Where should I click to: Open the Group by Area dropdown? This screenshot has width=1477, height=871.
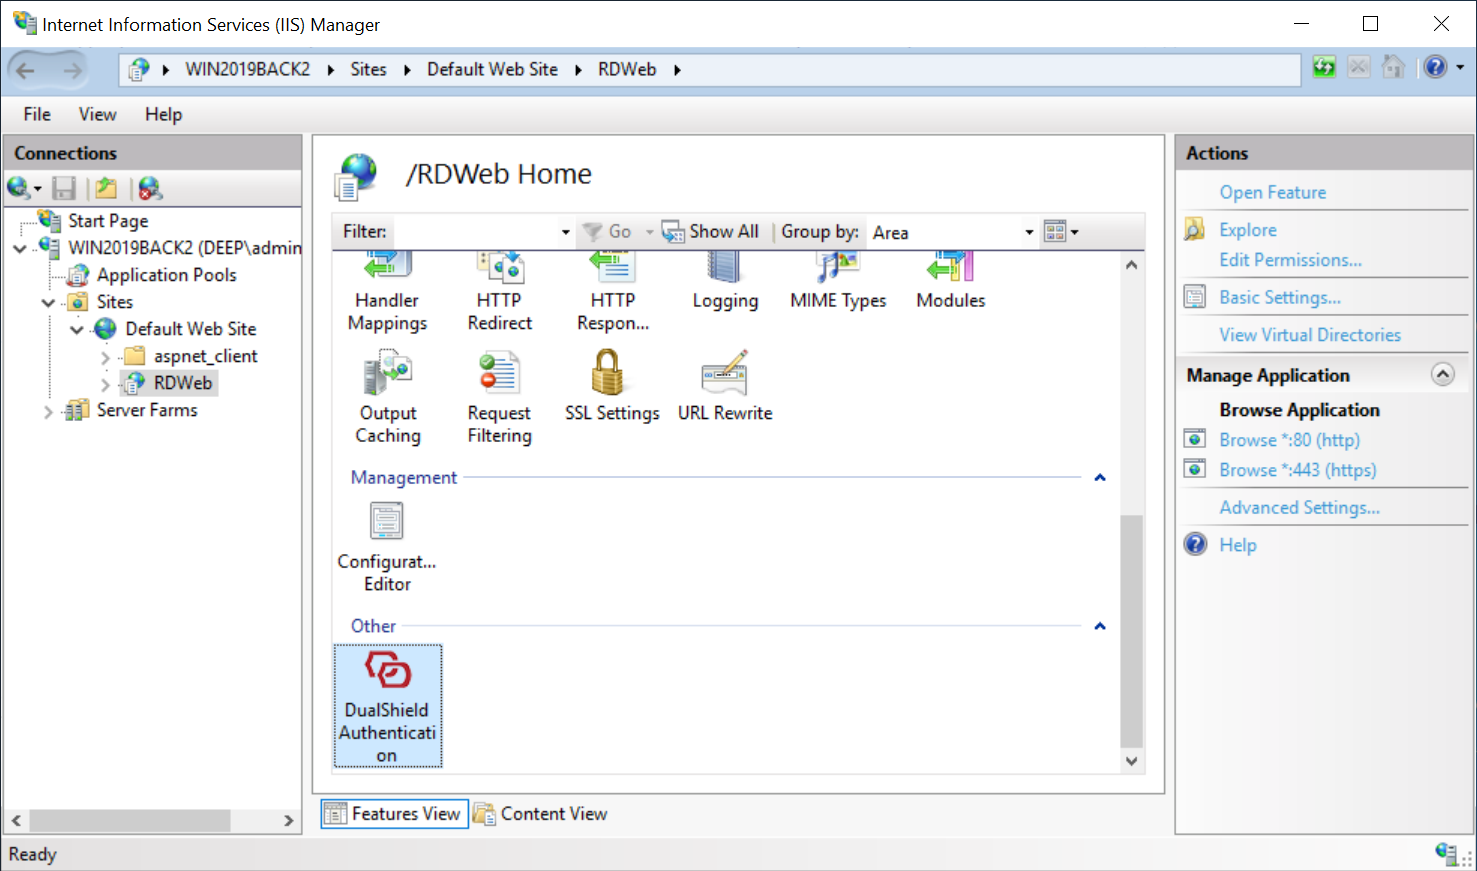pos(1028,232)
